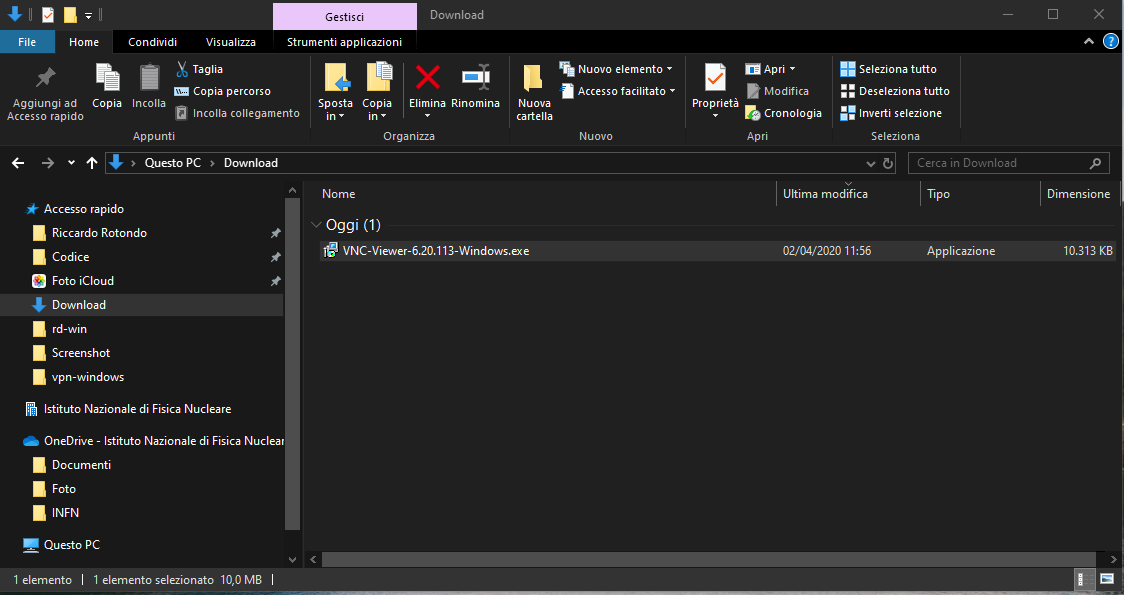Select Istituto Nazionale di Fisica Nucleare node
This screenshot has width=1124, height=595.
click(x=137, y=409)
